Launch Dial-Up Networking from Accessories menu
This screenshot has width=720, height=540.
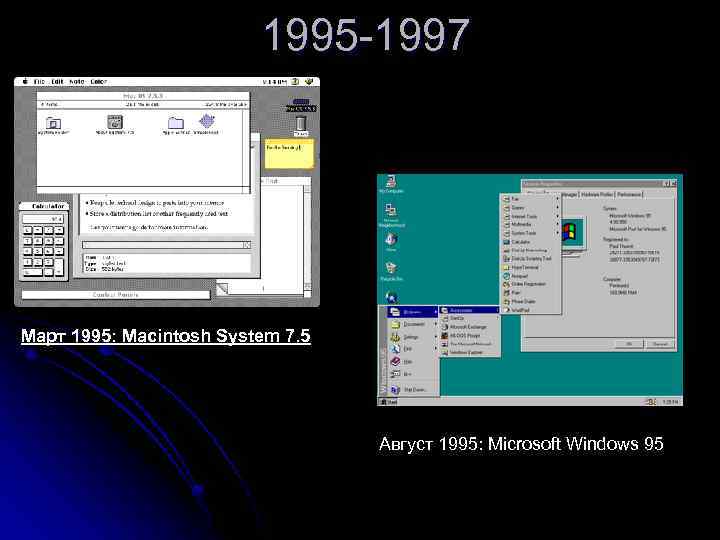point(530,251)
